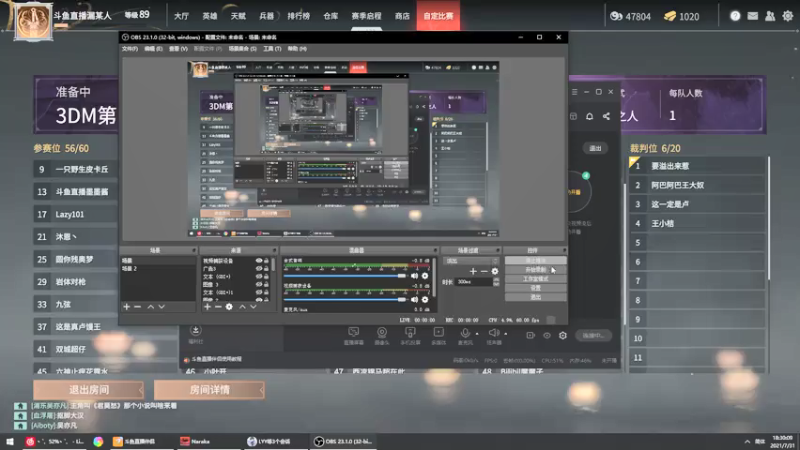
Task: Toggle visibility of the second source row
Action: [259, 268]
